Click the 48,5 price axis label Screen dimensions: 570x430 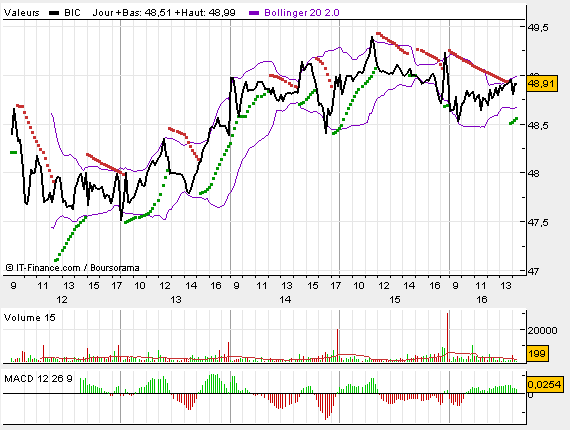pyautogui.click(x=538, y=125)
